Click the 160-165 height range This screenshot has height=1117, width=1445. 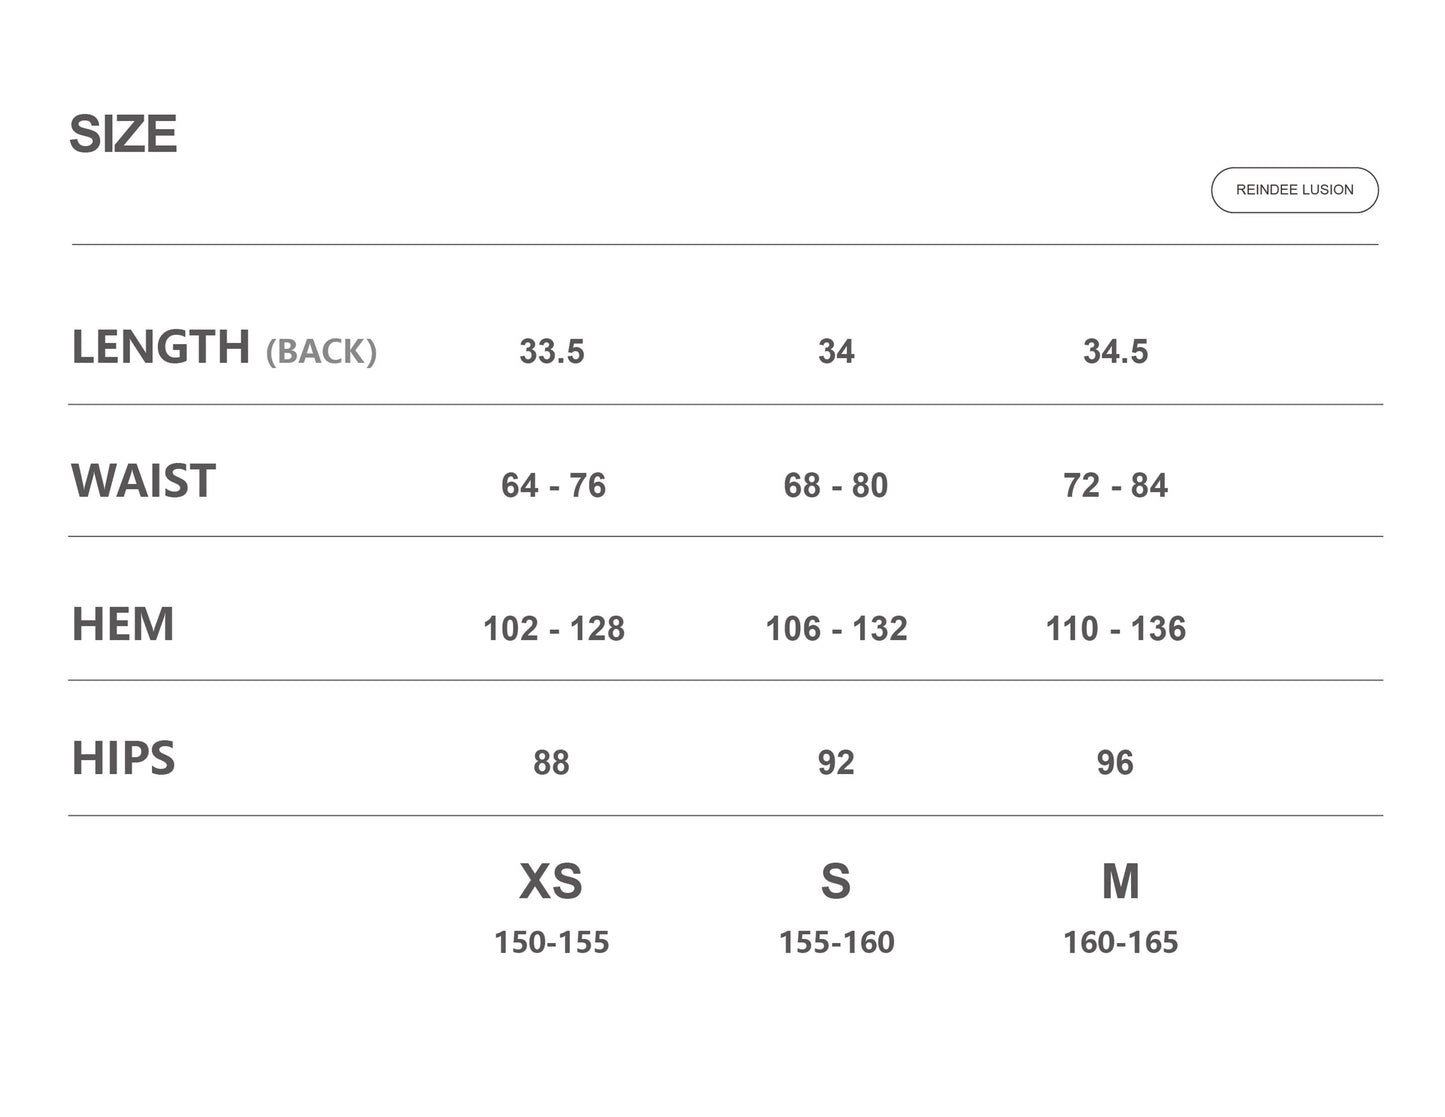click(1120, 942)
